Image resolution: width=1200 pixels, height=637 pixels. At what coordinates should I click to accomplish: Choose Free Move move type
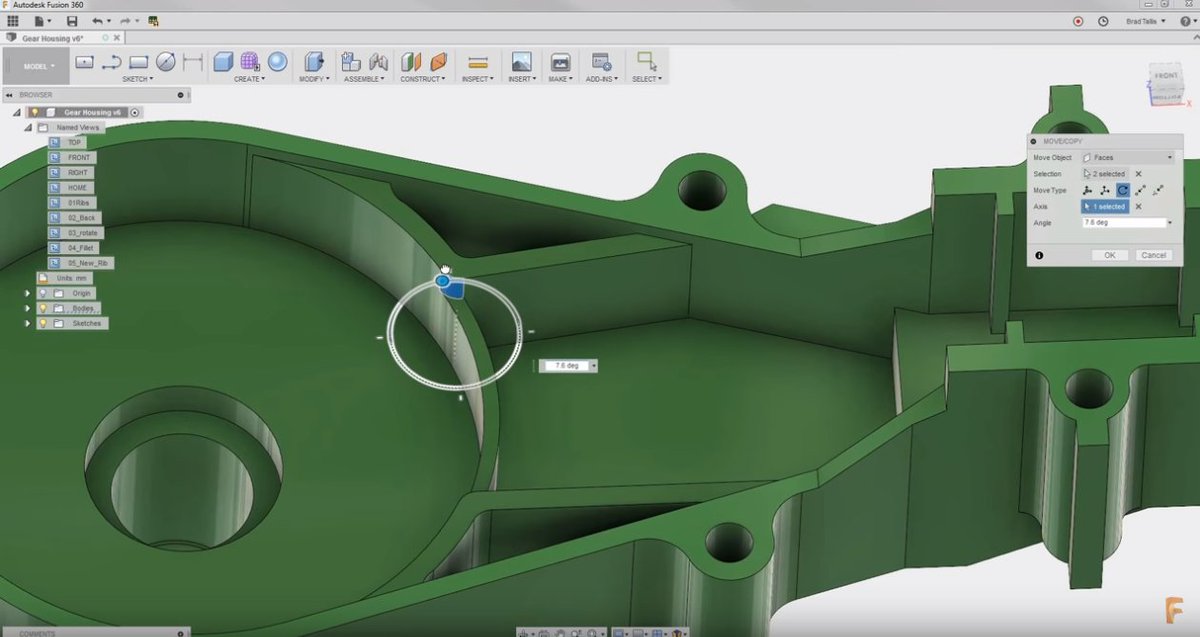[x=1088, y=190]
